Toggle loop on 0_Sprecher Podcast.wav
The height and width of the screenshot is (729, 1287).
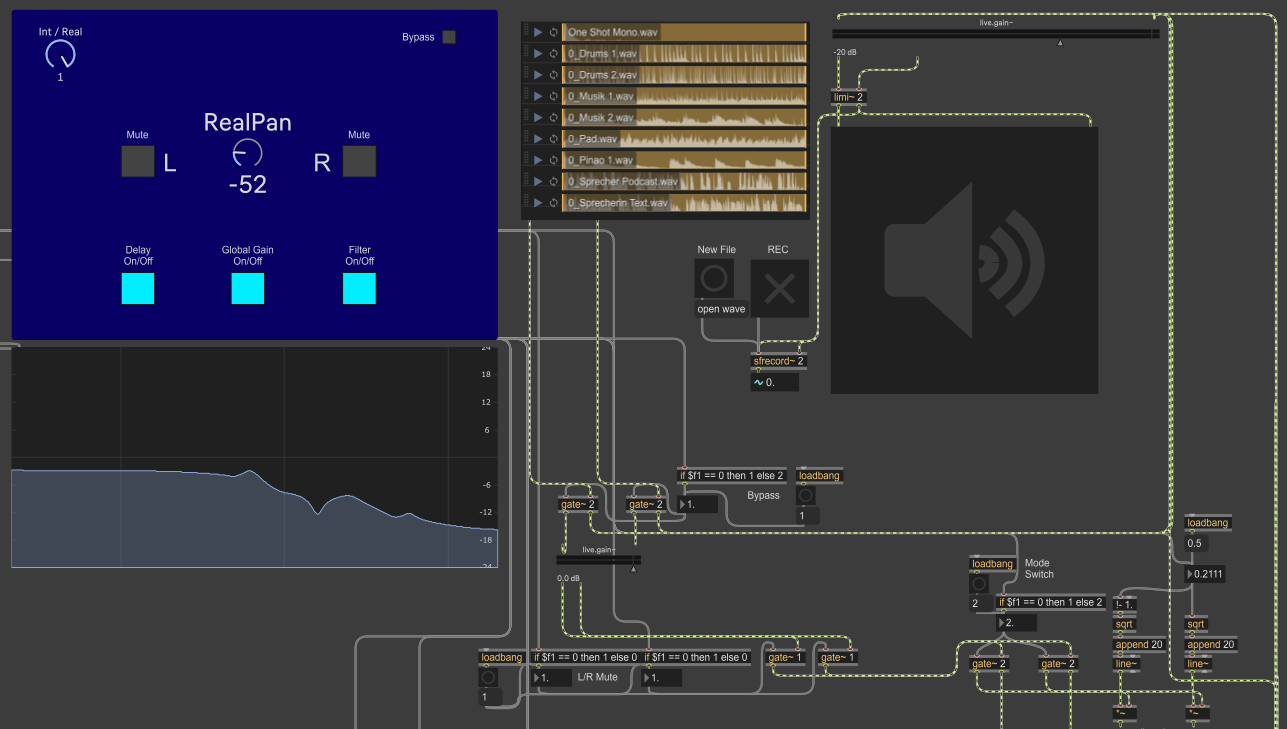[553, 182]
